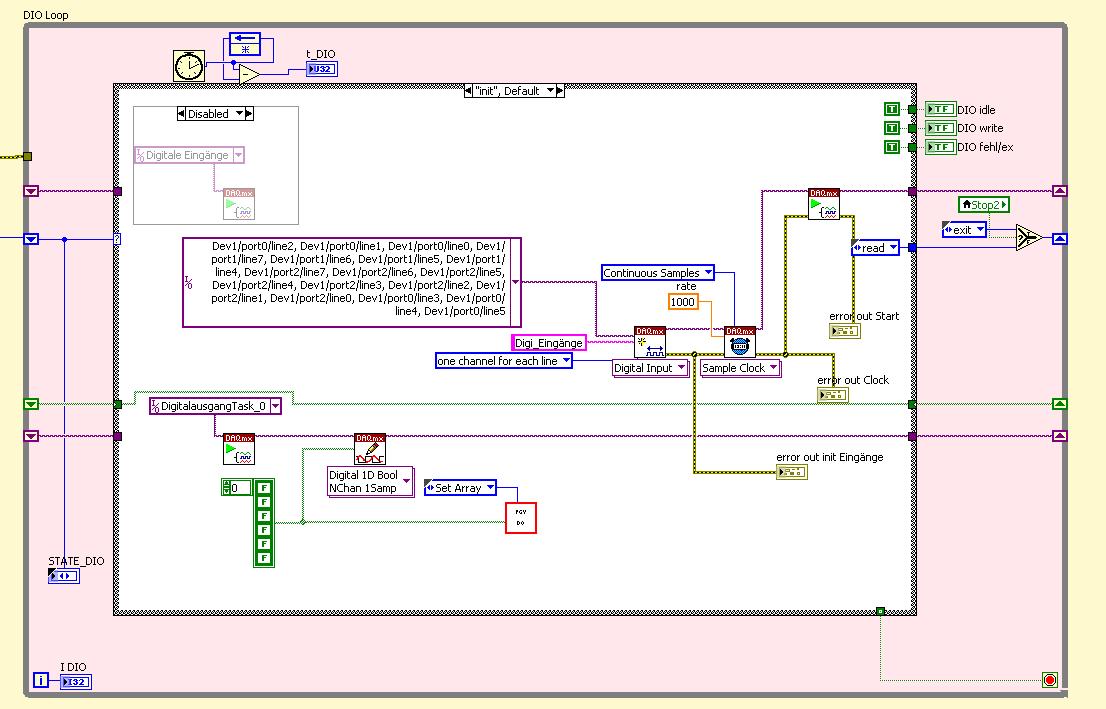1106x709 pixels.
Task: Click the red loop stop condition terminal
Action: [x=1050, y=680]
